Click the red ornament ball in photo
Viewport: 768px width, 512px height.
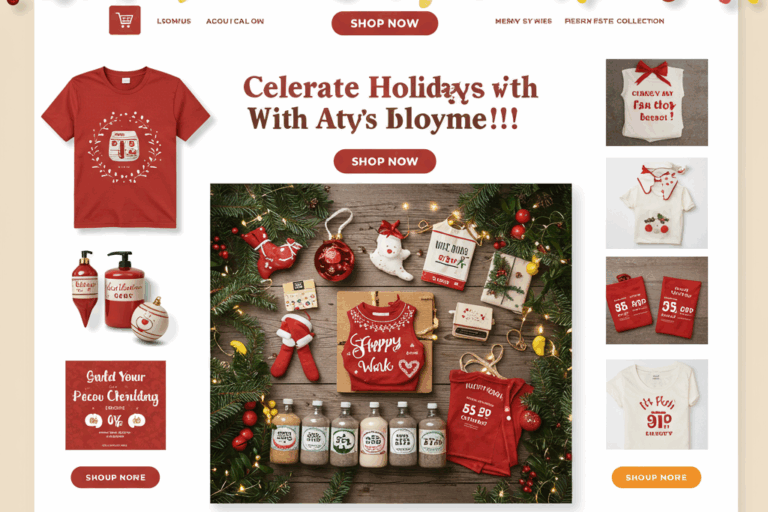(x=334, y=260)
